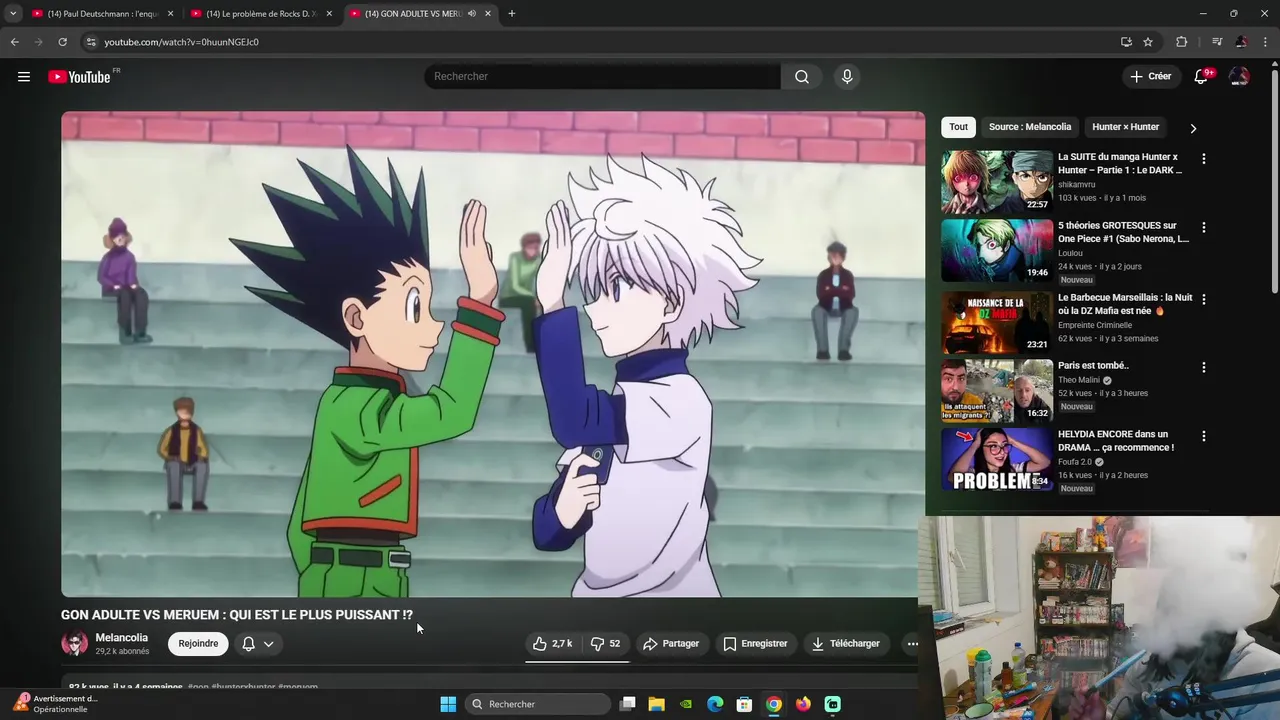The height and width of the screenshot is (720, 1280).
Task: Click the Theo Malini channel name
Action: (1079, 380)
